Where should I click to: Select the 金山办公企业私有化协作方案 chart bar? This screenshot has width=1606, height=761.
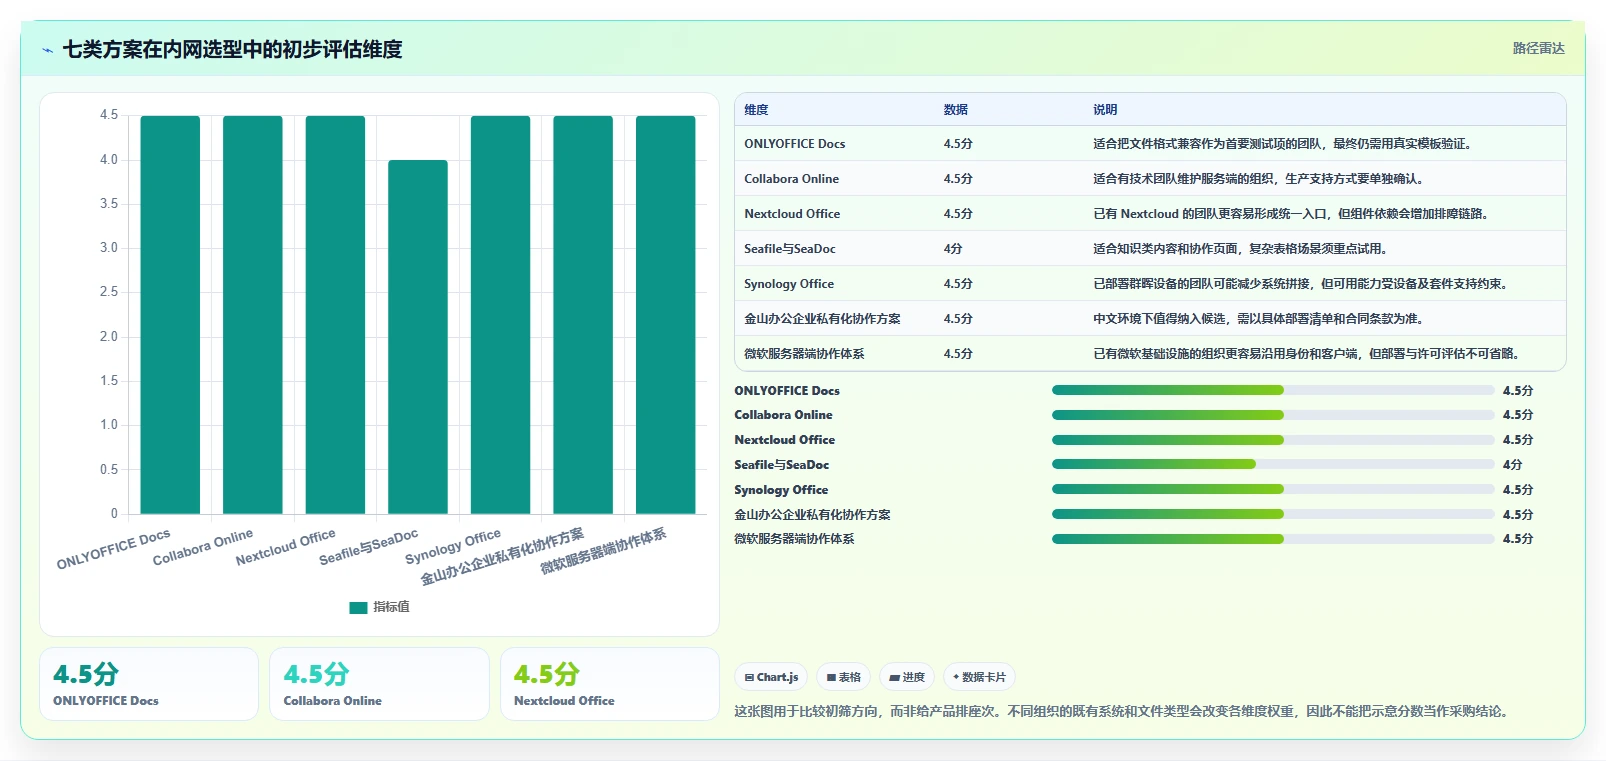pos(583,315)
